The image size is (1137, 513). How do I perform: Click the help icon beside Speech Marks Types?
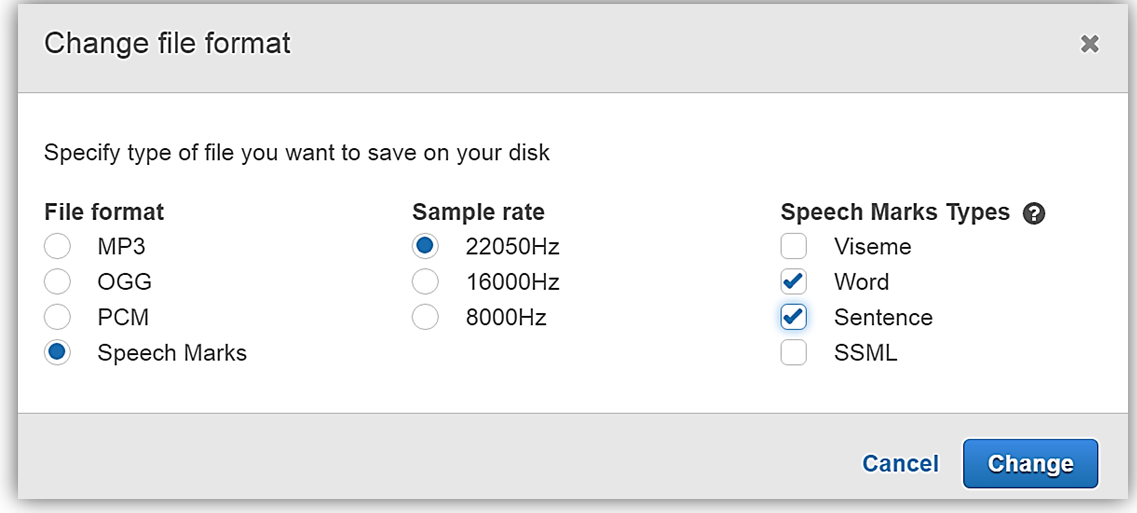pyautogui.click(x=1034, y=213)
